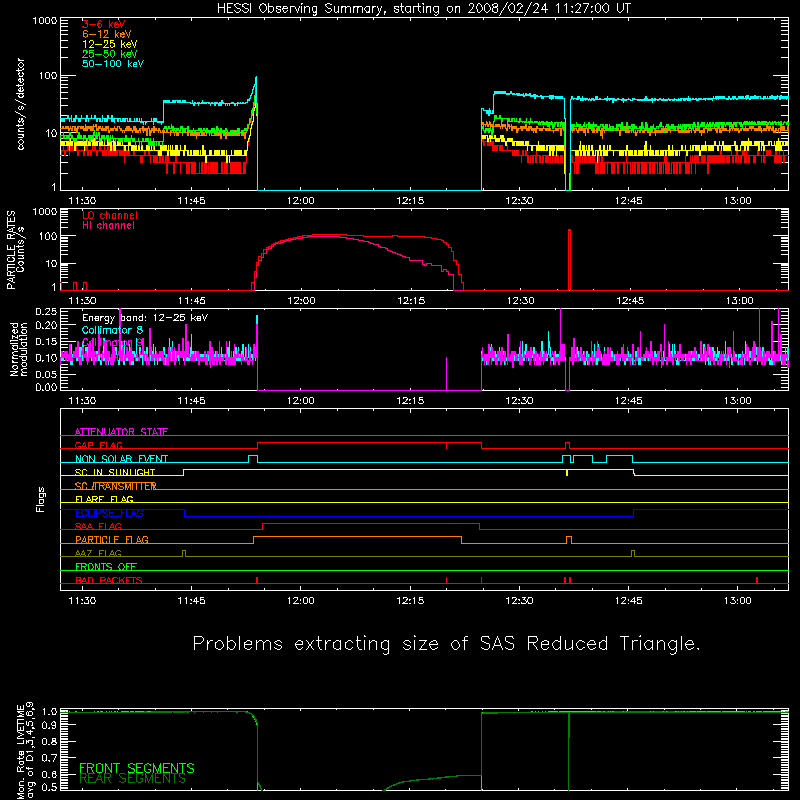Click the vertical 'Flags' axis label
800x800 pixels.
(41, 499)
